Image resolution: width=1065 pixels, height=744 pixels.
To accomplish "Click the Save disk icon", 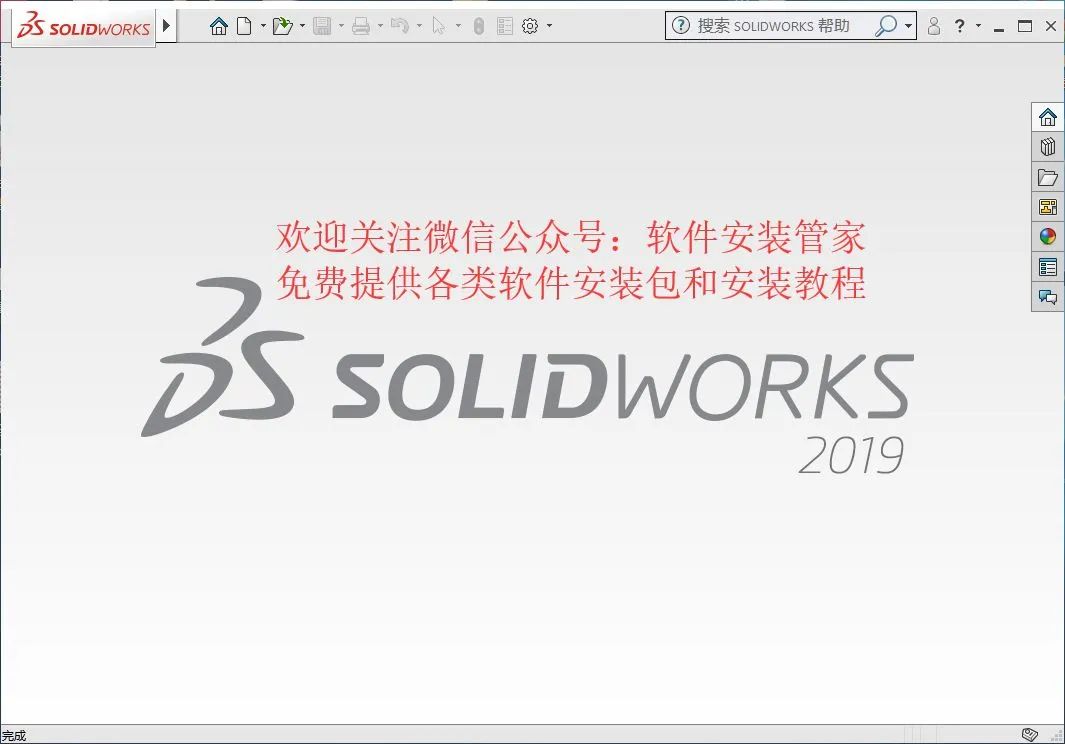I will coord(322,26).
